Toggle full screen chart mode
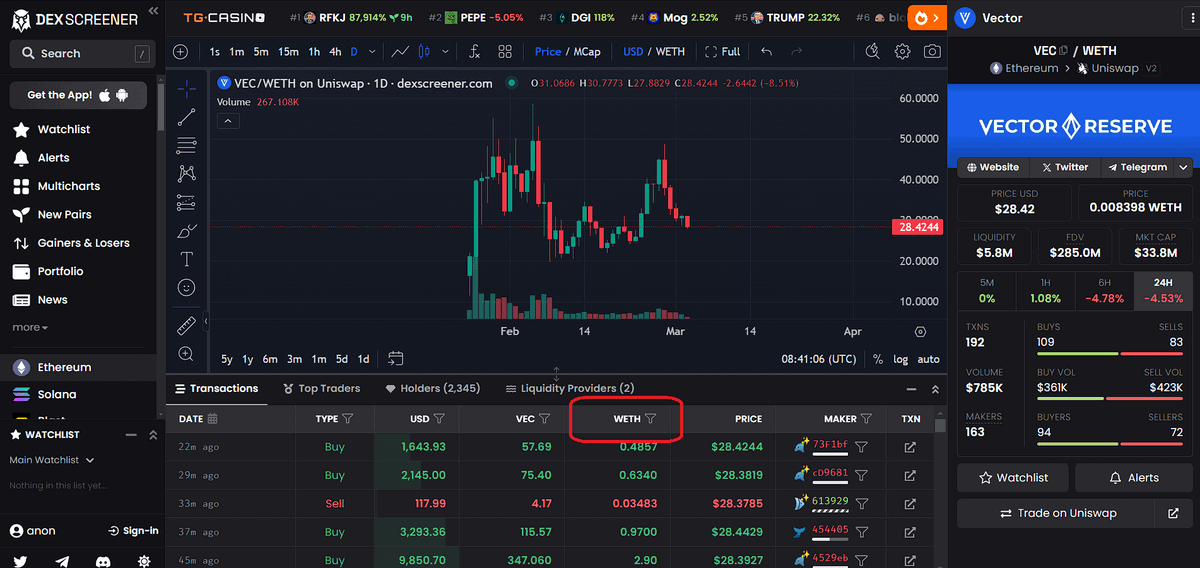The image size is (1200, 568). [x=723, y=51]
